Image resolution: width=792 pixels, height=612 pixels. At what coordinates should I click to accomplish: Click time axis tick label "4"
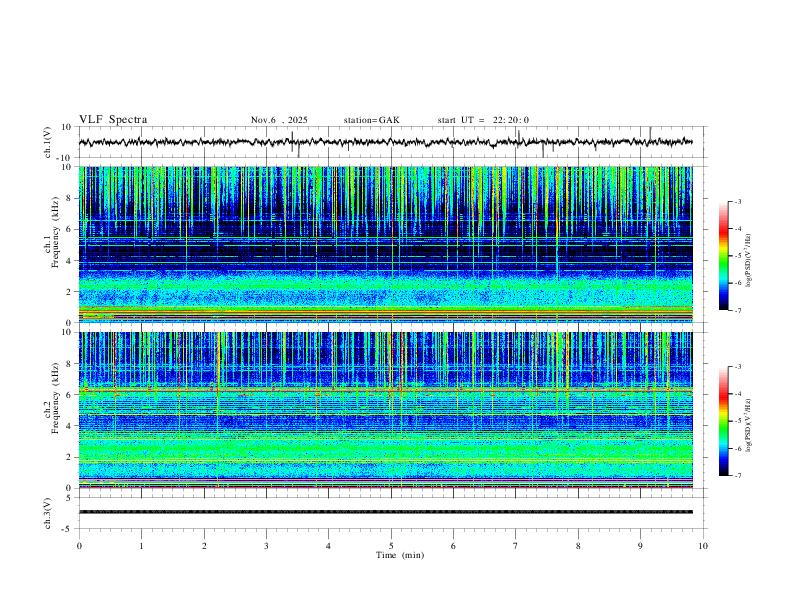(x=328, y=546)
